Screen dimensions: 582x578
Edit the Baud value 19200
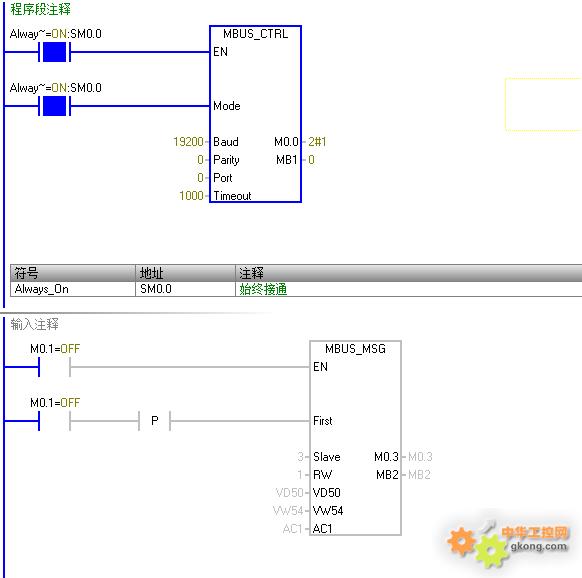pyautogui.click(x=188, y=142)
